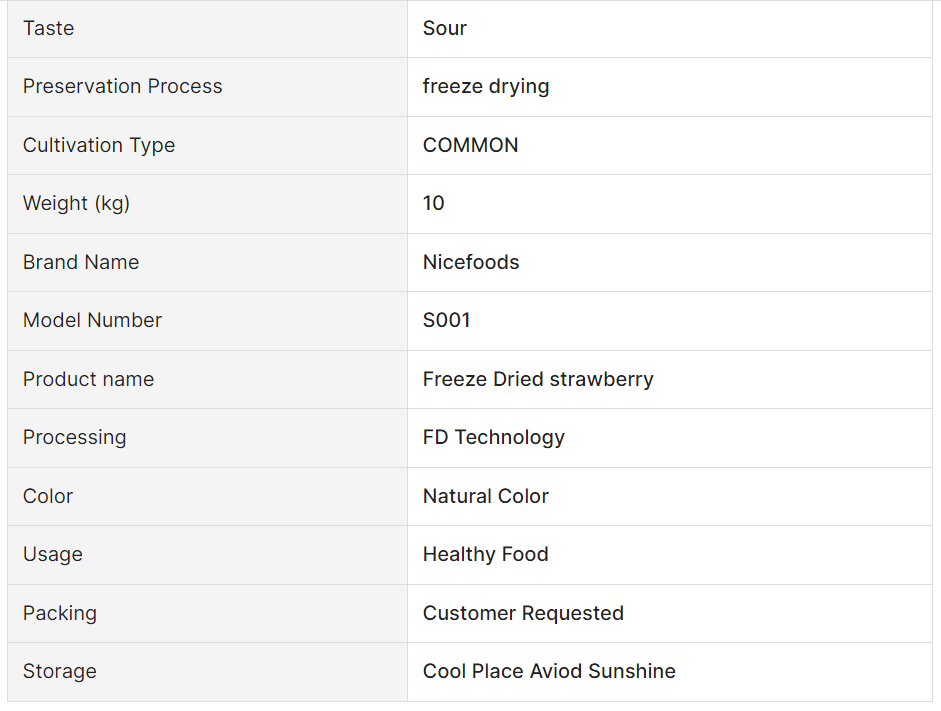
Task: Click the Healthy Food usage value
Action: point(486,554)
